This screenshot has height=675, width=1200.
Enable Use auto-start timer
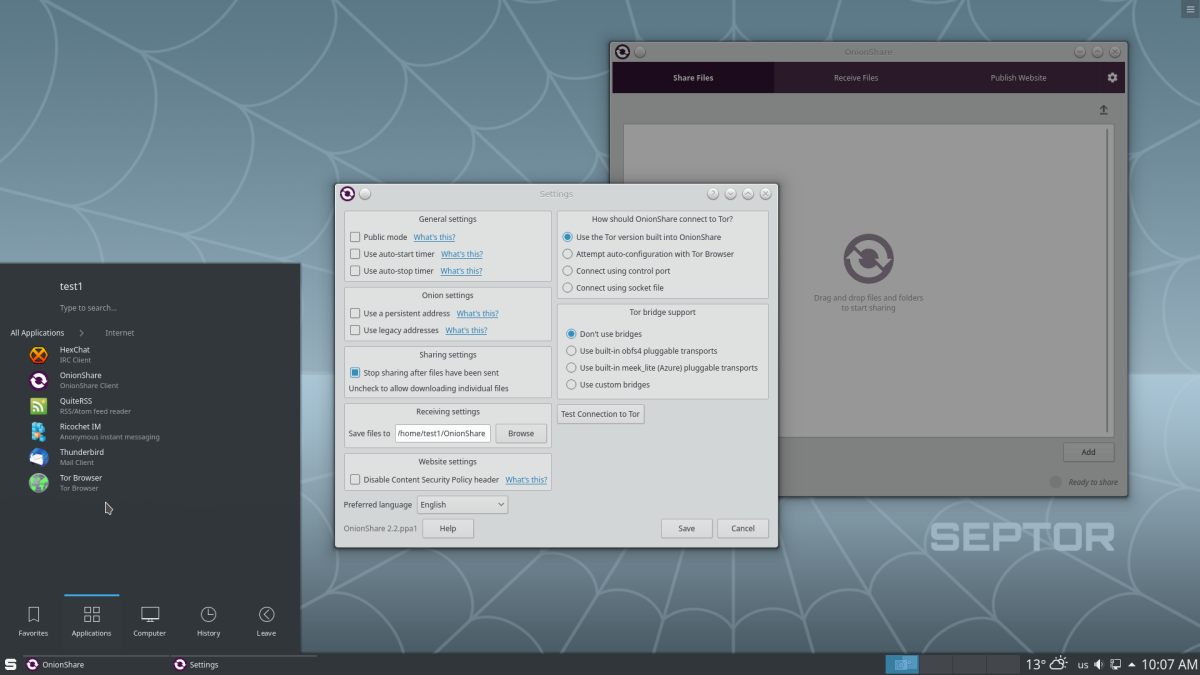coord(355,254)
